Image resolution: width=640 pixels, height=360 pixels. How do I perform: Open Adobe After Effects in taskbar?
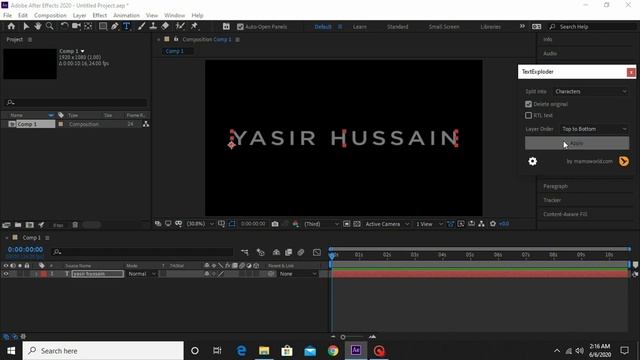(x=356, y=350)
